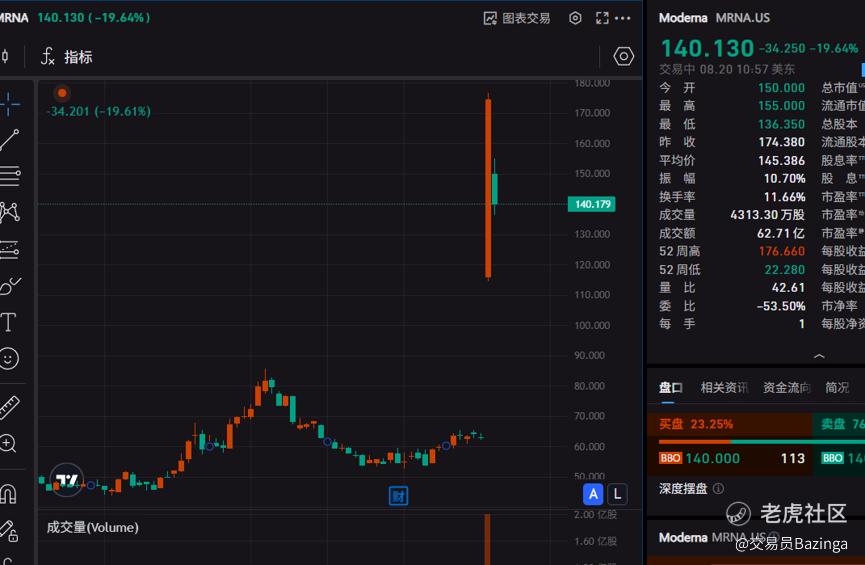Click the 买盘 23.25% bid ratio label
The height and width of the screenshot is (565, 865).
click(x=696, y=424)
